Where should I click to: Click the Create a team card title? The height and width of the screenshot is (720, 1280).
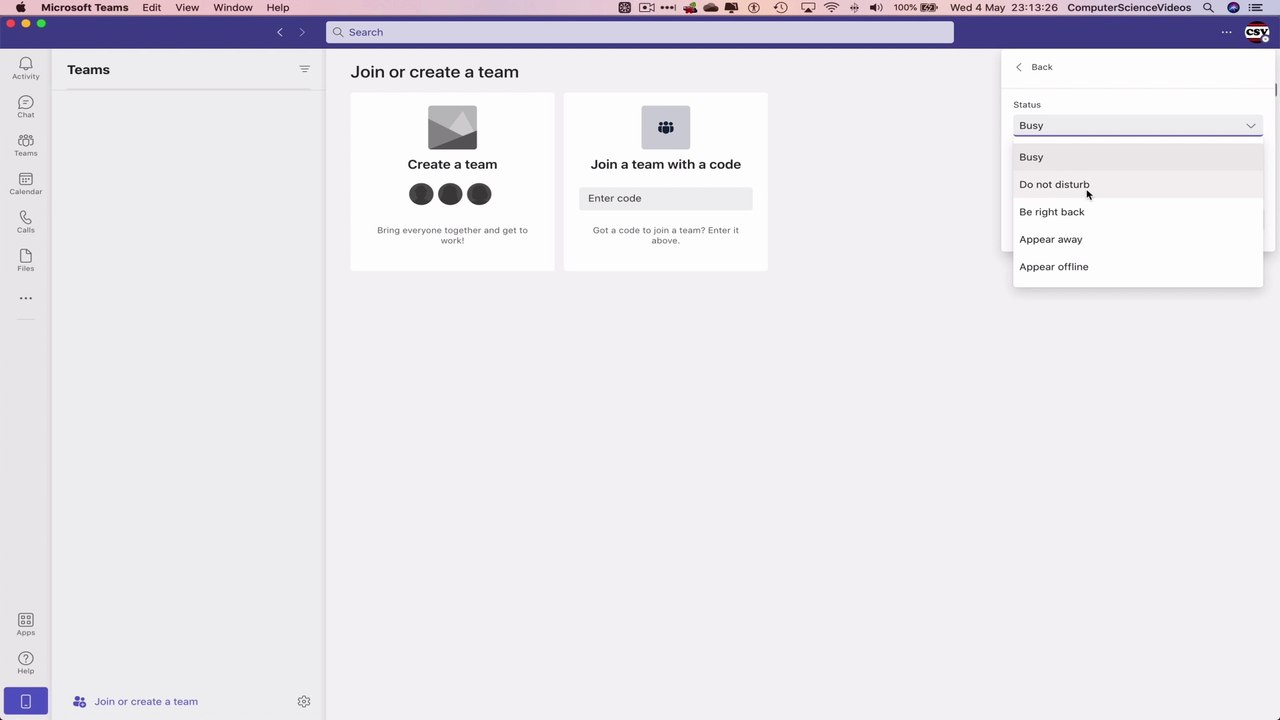pyautogui.click(x=452, y=165)
